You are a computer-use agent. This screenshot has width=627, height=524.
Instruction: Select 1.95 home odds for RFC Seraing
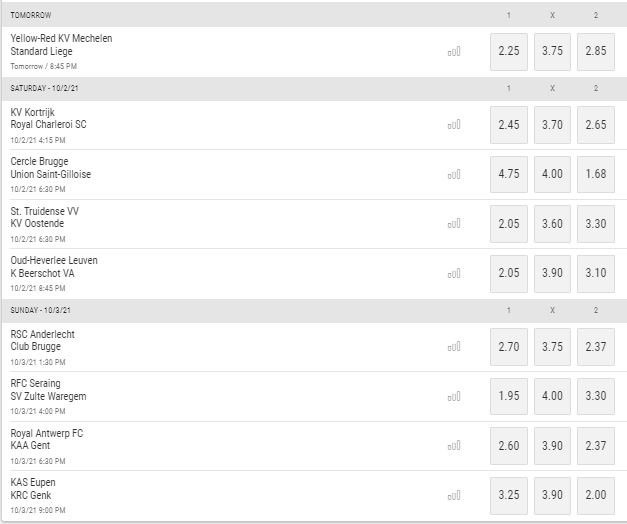[x=509, y=396]
